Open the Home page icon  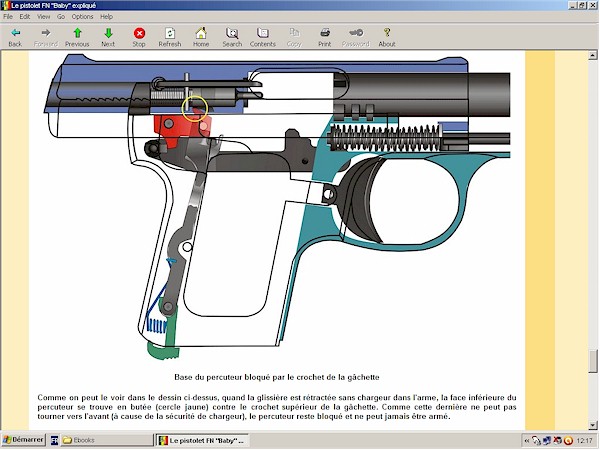tap(201, 33)
